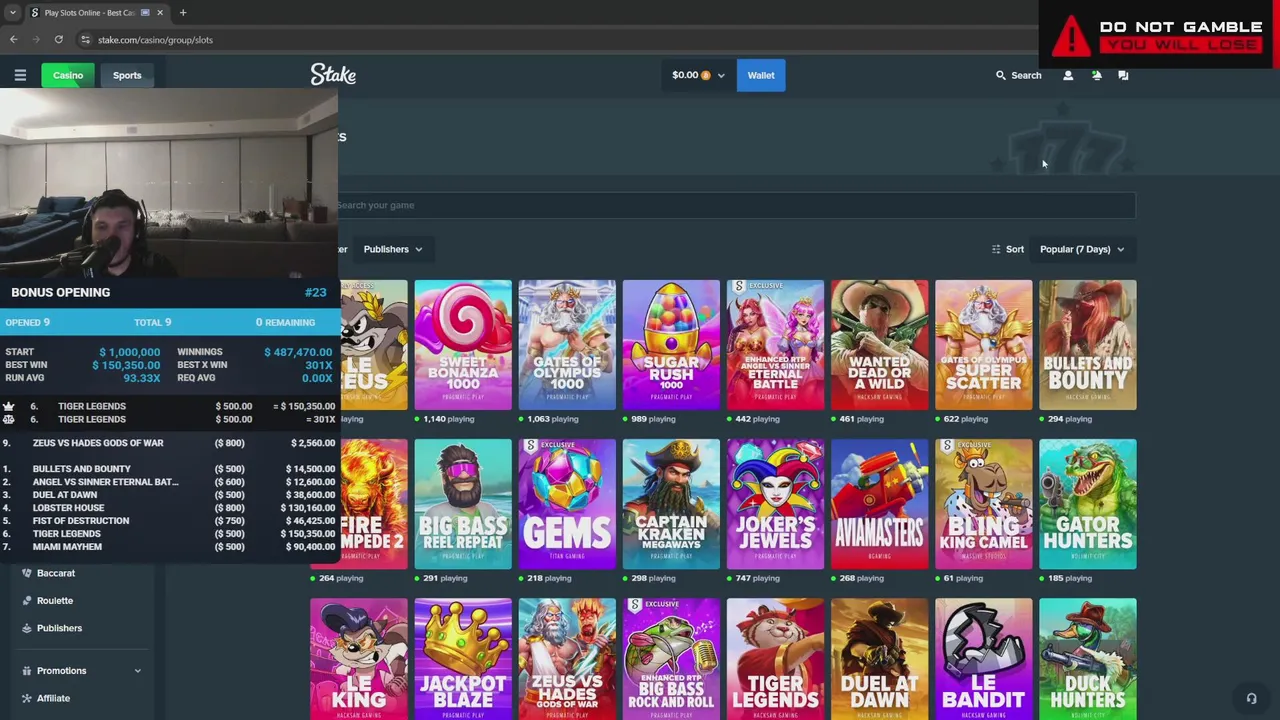
Task: Reload the page in the browser
Action: [59, 40]
